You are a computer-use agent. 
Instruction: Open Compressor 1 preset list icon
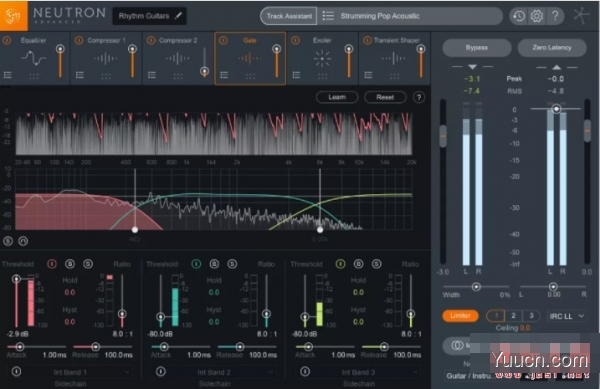80,75
